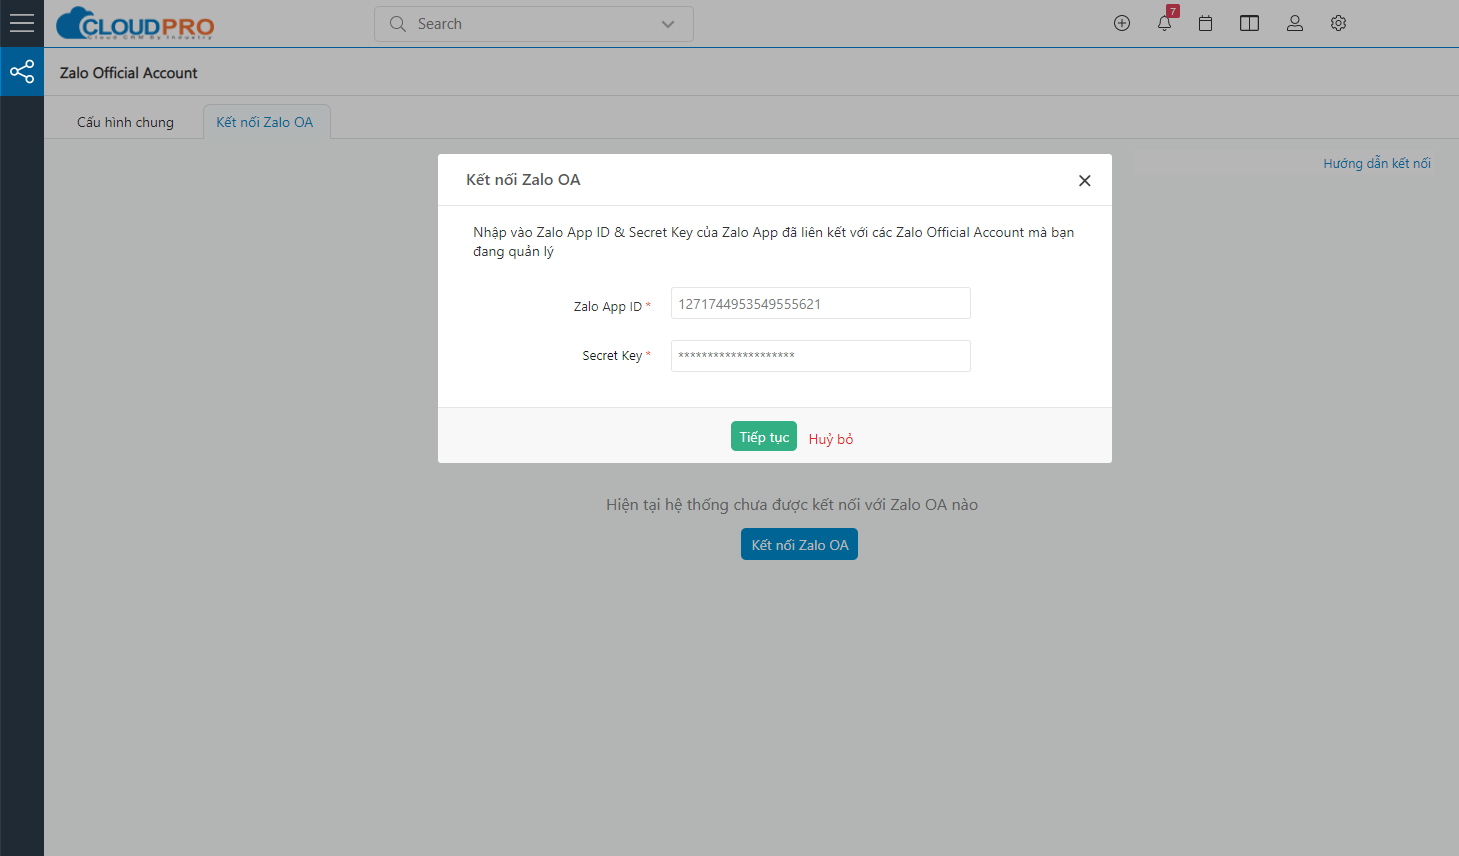Click the blue Kết nối Zalo OA button
Viewport: 1459px width, 856px height.
click(799, 544)
